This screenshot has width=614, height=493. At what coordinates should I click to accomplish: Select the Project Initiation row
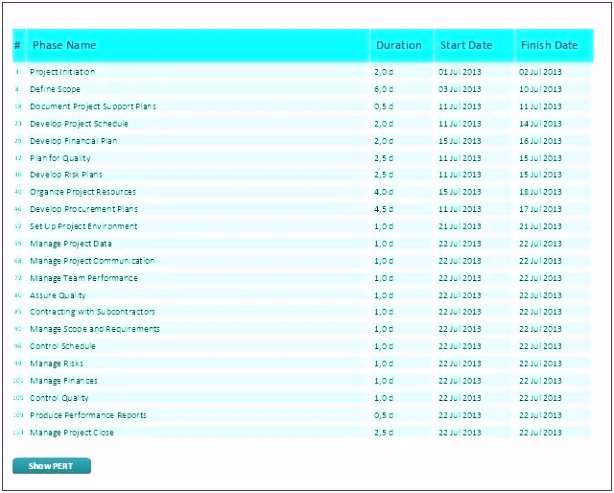click(302, 72)
